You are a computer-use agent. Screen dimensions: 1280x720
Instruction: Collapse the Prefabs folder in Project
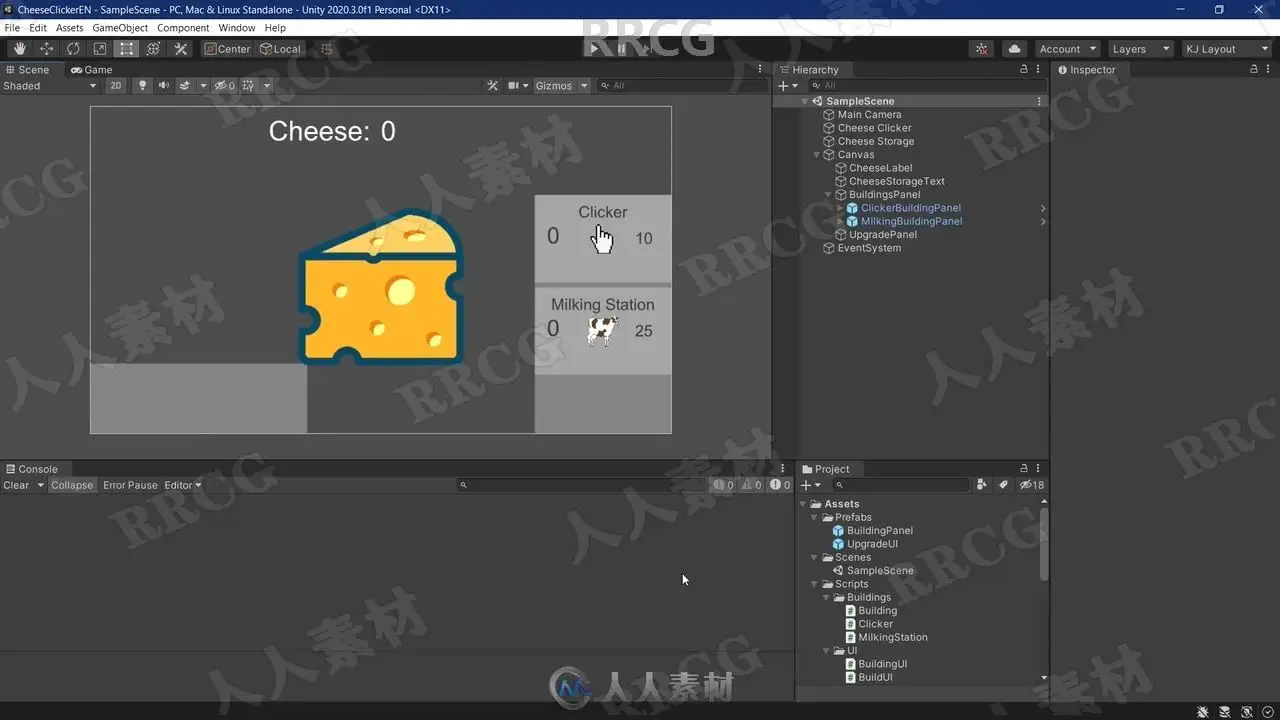tap(815, 518)
